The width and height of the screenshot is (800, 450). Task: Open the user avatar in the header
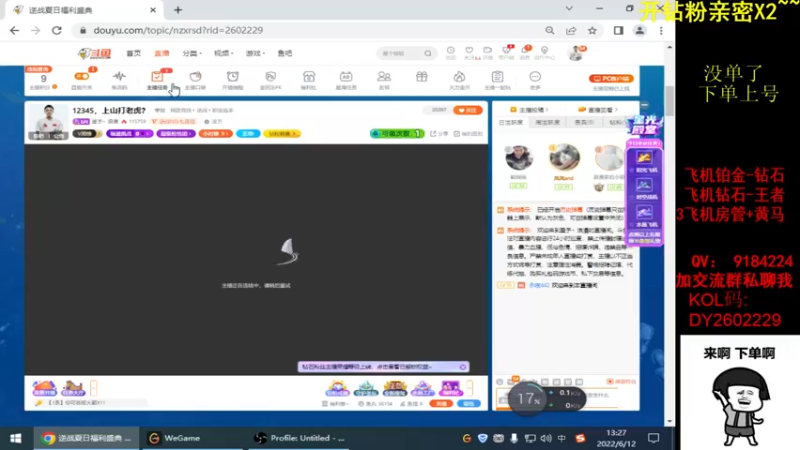click(x=576, y=53)
